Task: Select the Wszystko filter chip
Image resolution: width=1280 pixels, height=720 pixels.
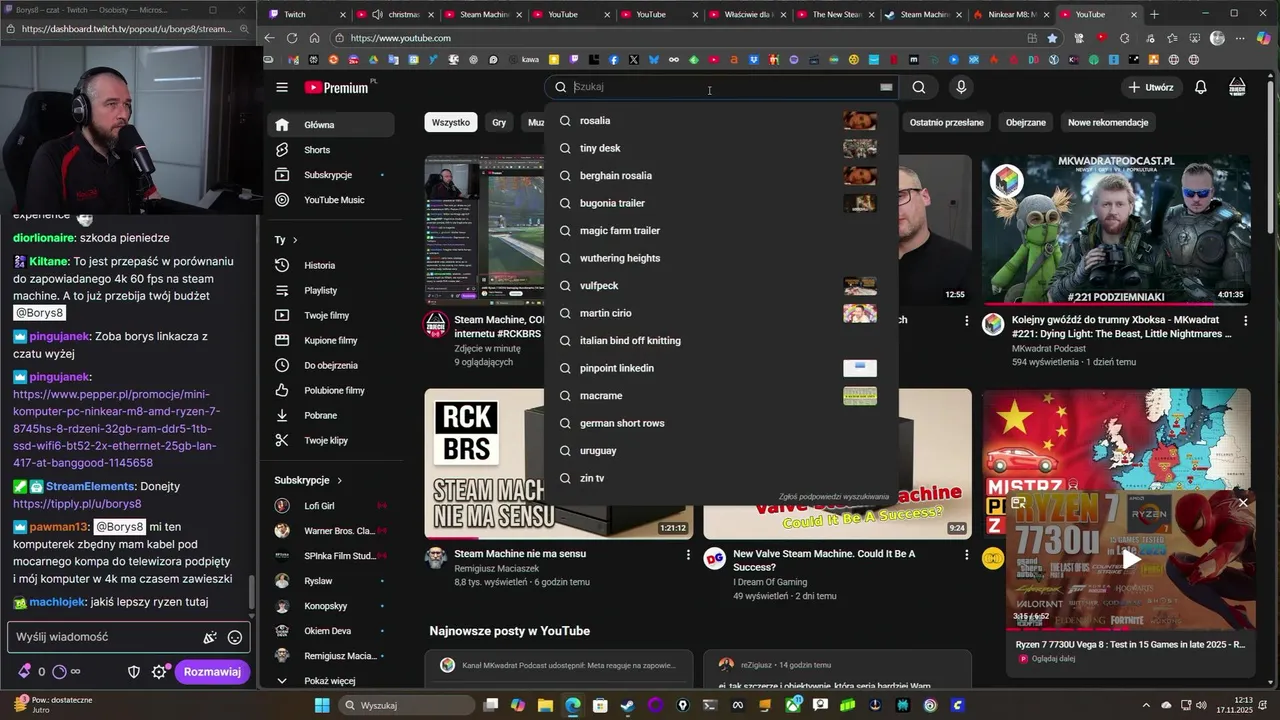Action: [x=451, y=122]
